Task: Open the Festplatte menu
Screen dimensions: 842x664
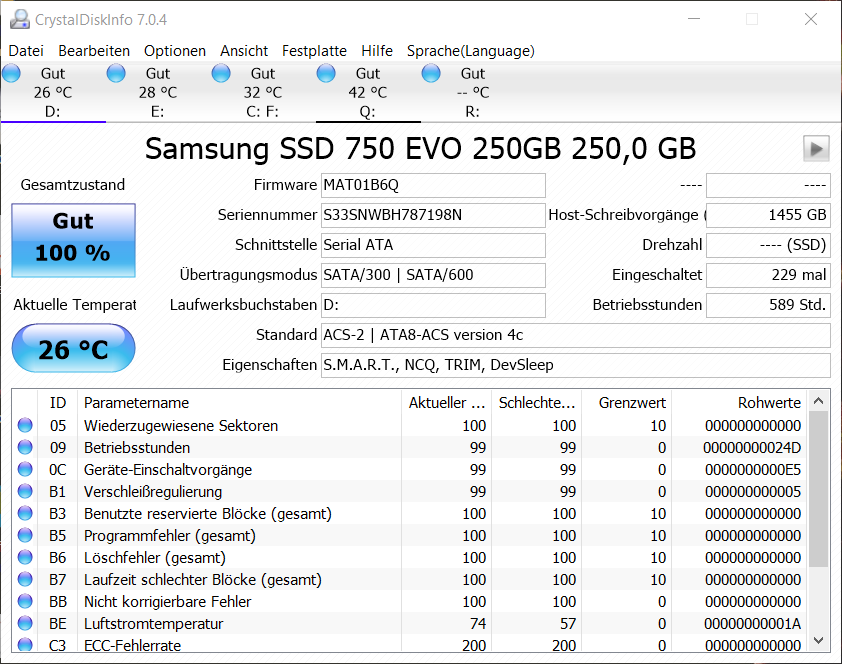Action: (314, 51)
